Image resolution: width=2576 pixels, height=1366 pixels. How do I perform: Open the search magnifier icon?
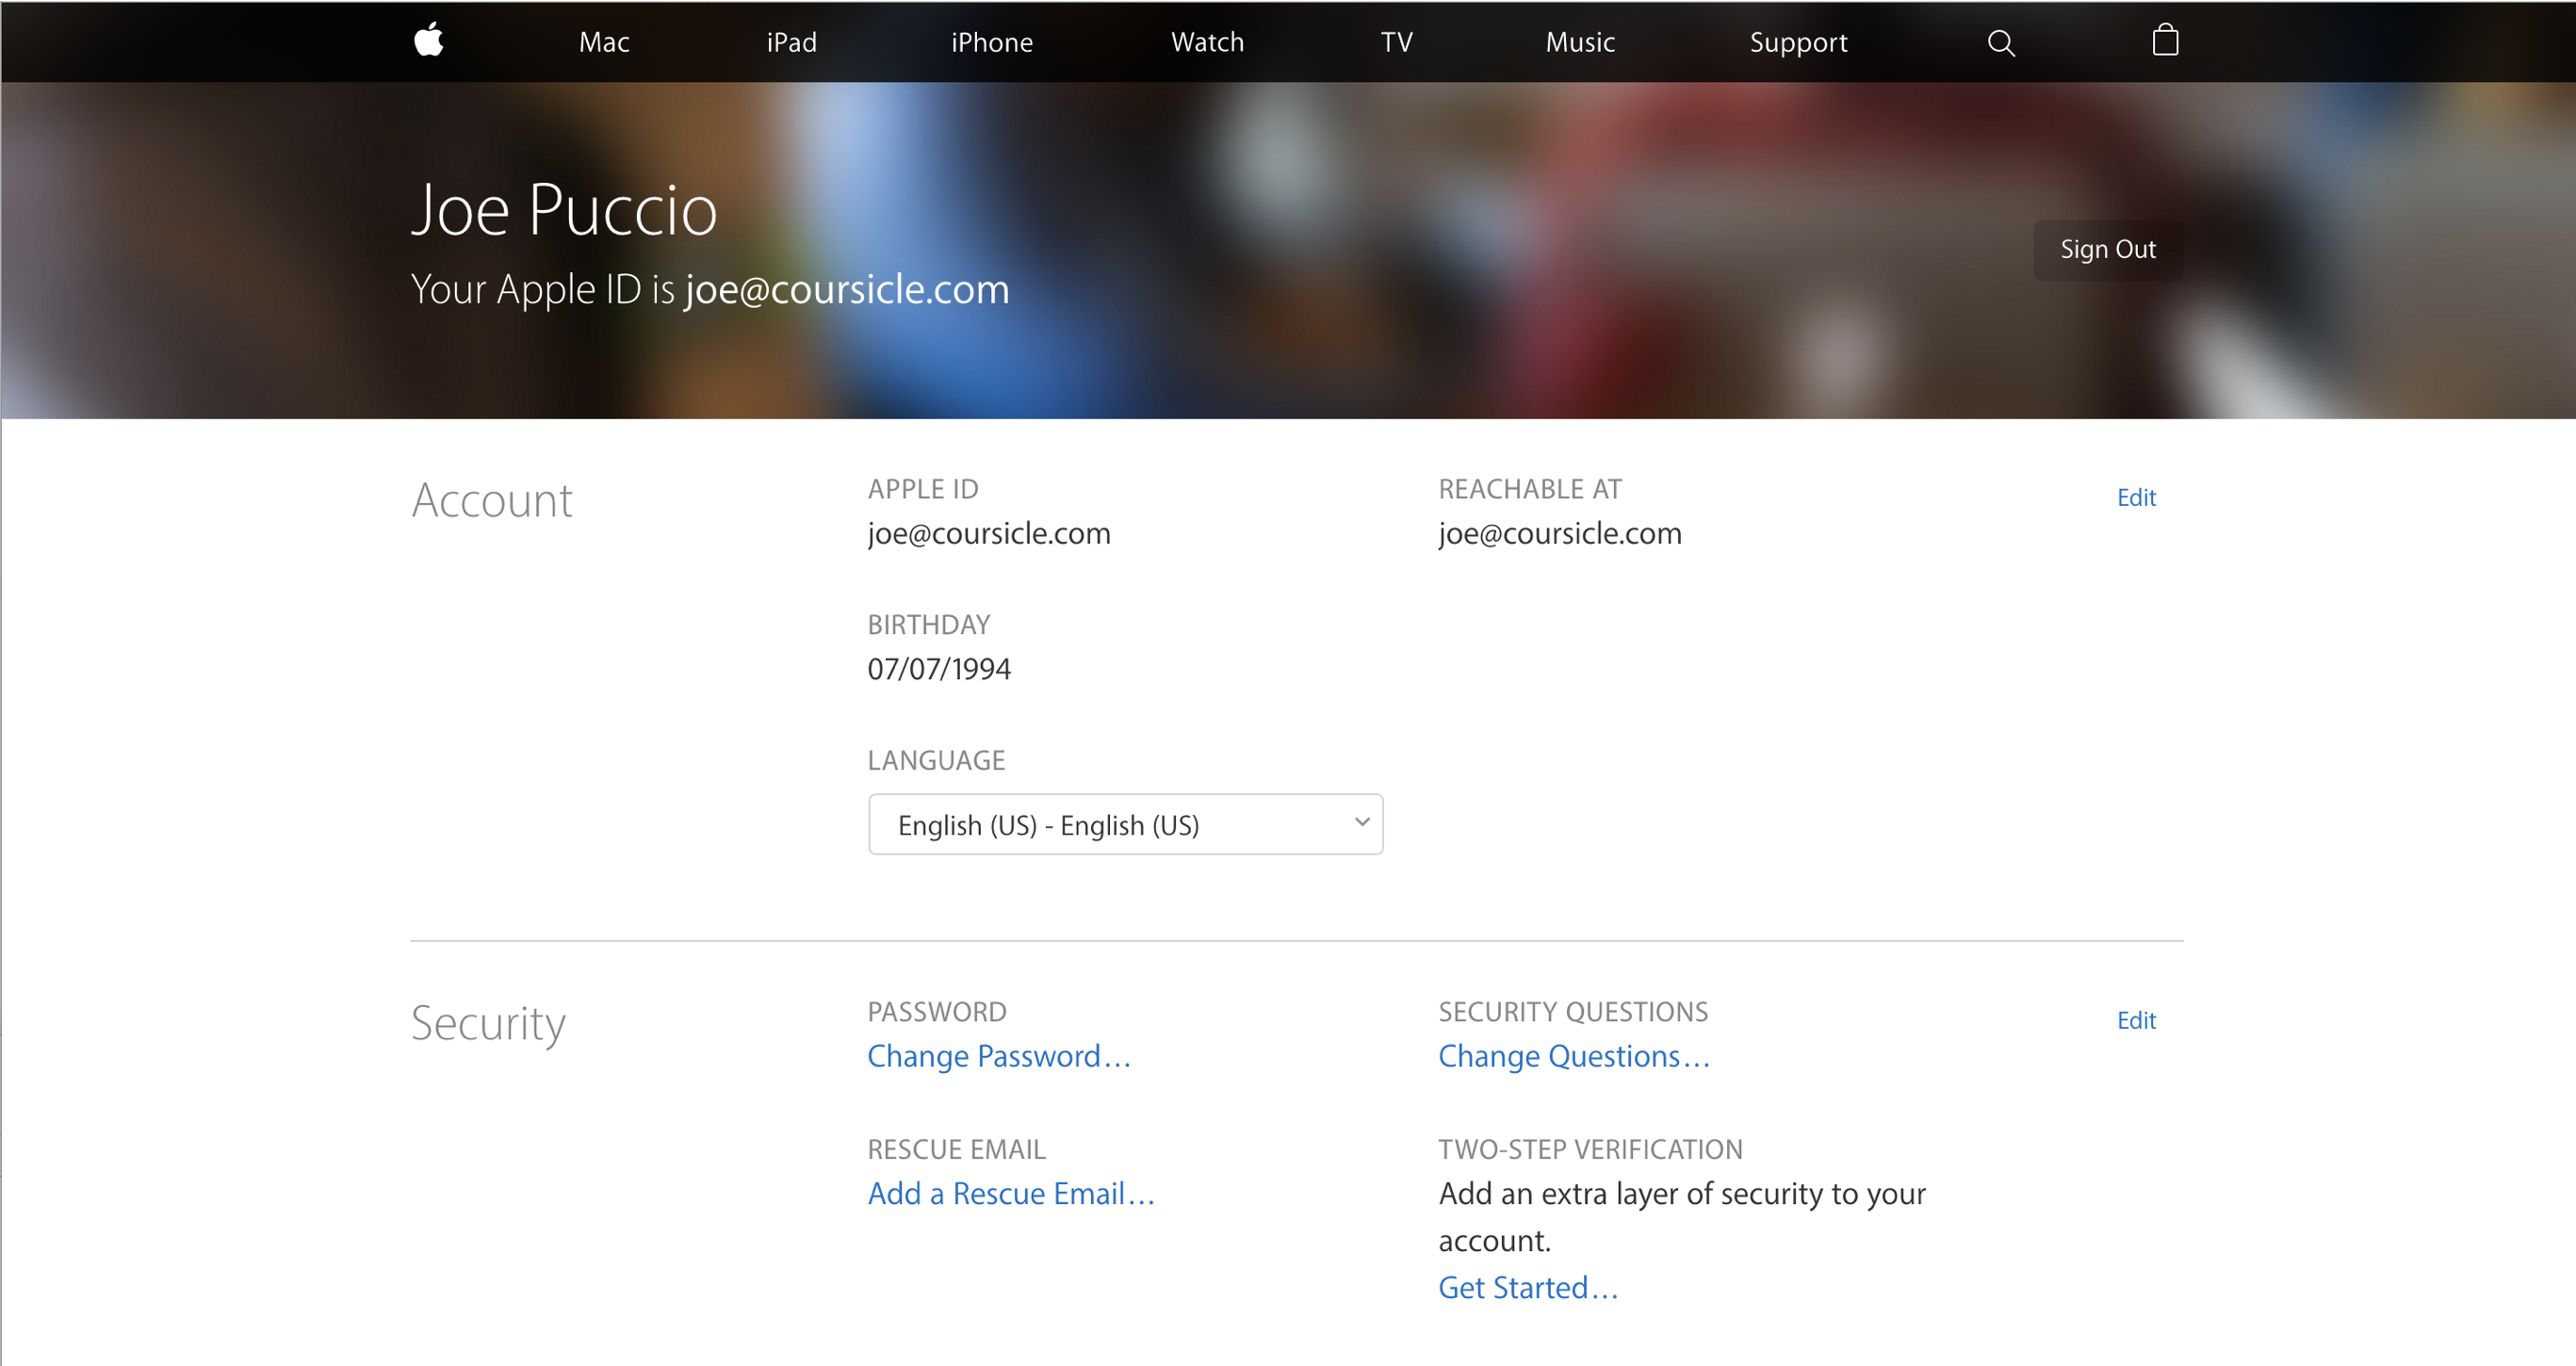(x=2001, y=43)
